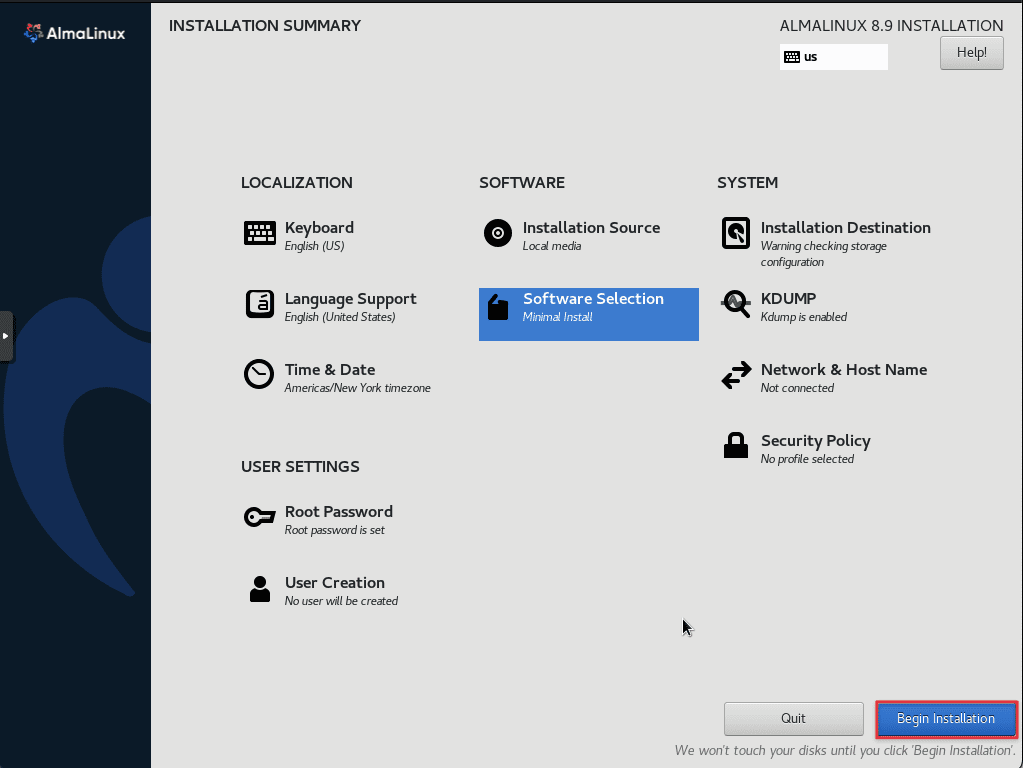Click the Installation Destination disk icon
This screenshot has width=1023, height=768.
736,234
